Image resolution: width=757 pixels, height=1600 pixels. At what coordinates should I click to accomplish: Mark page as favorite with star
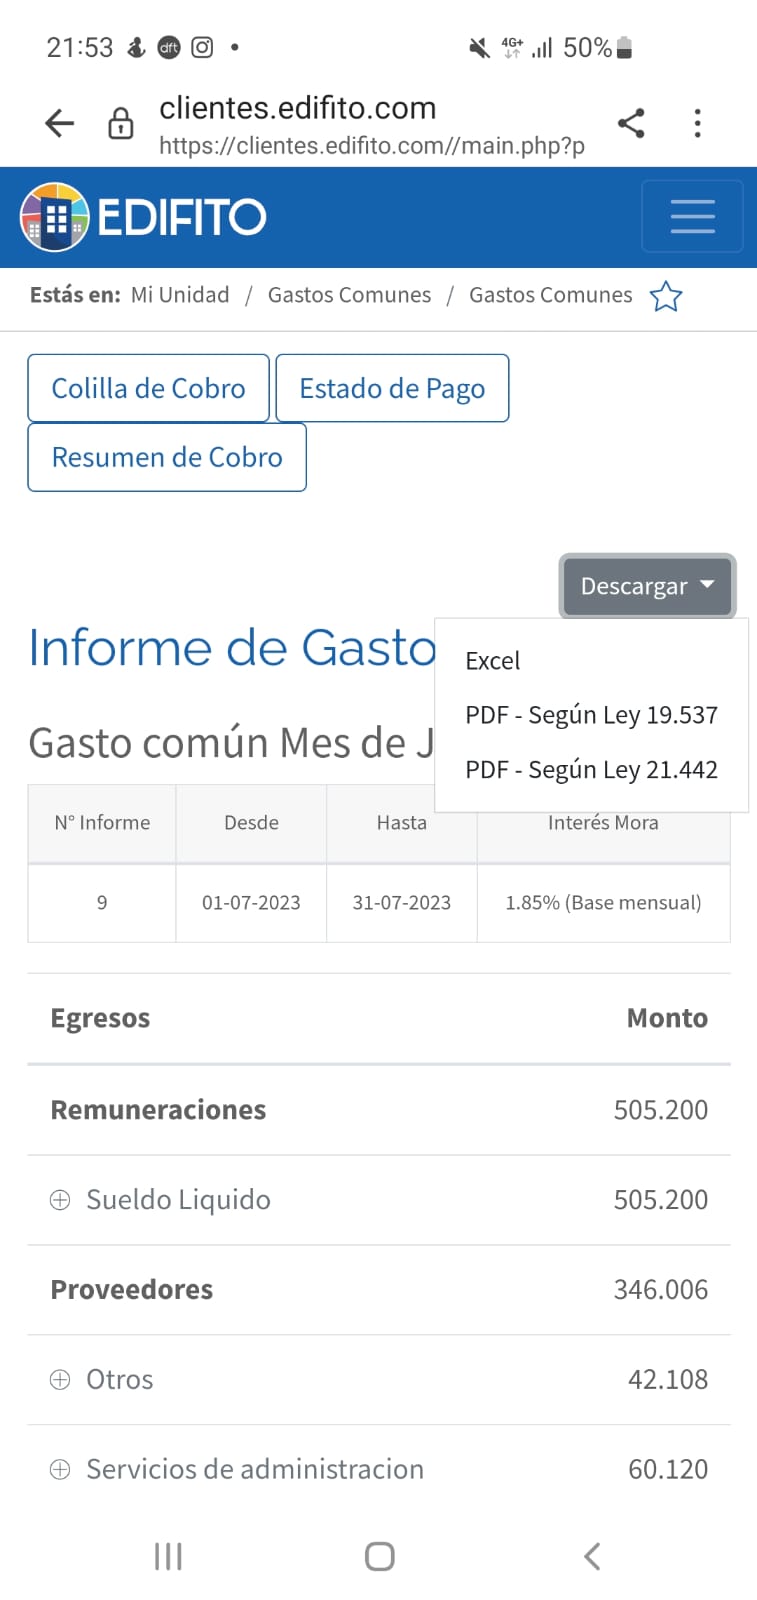[x=666, y=297]
